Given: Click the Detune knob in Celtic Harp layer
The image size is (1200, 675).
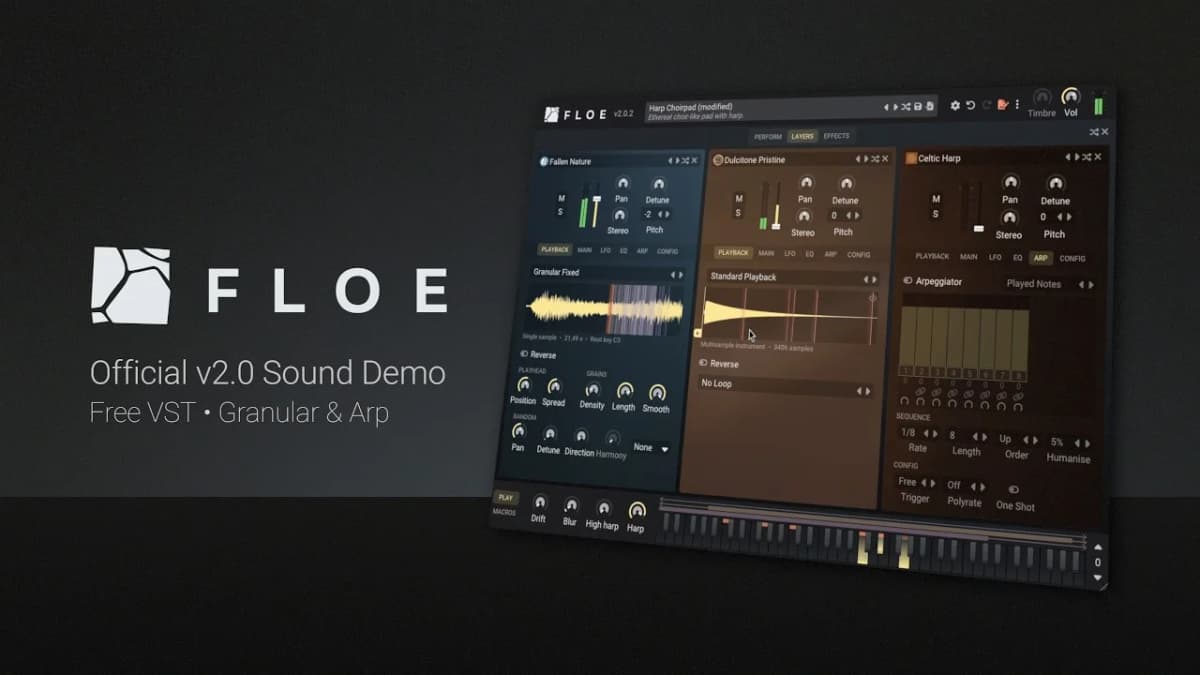Looking at the screenshot, I should tap(1055, 184).
